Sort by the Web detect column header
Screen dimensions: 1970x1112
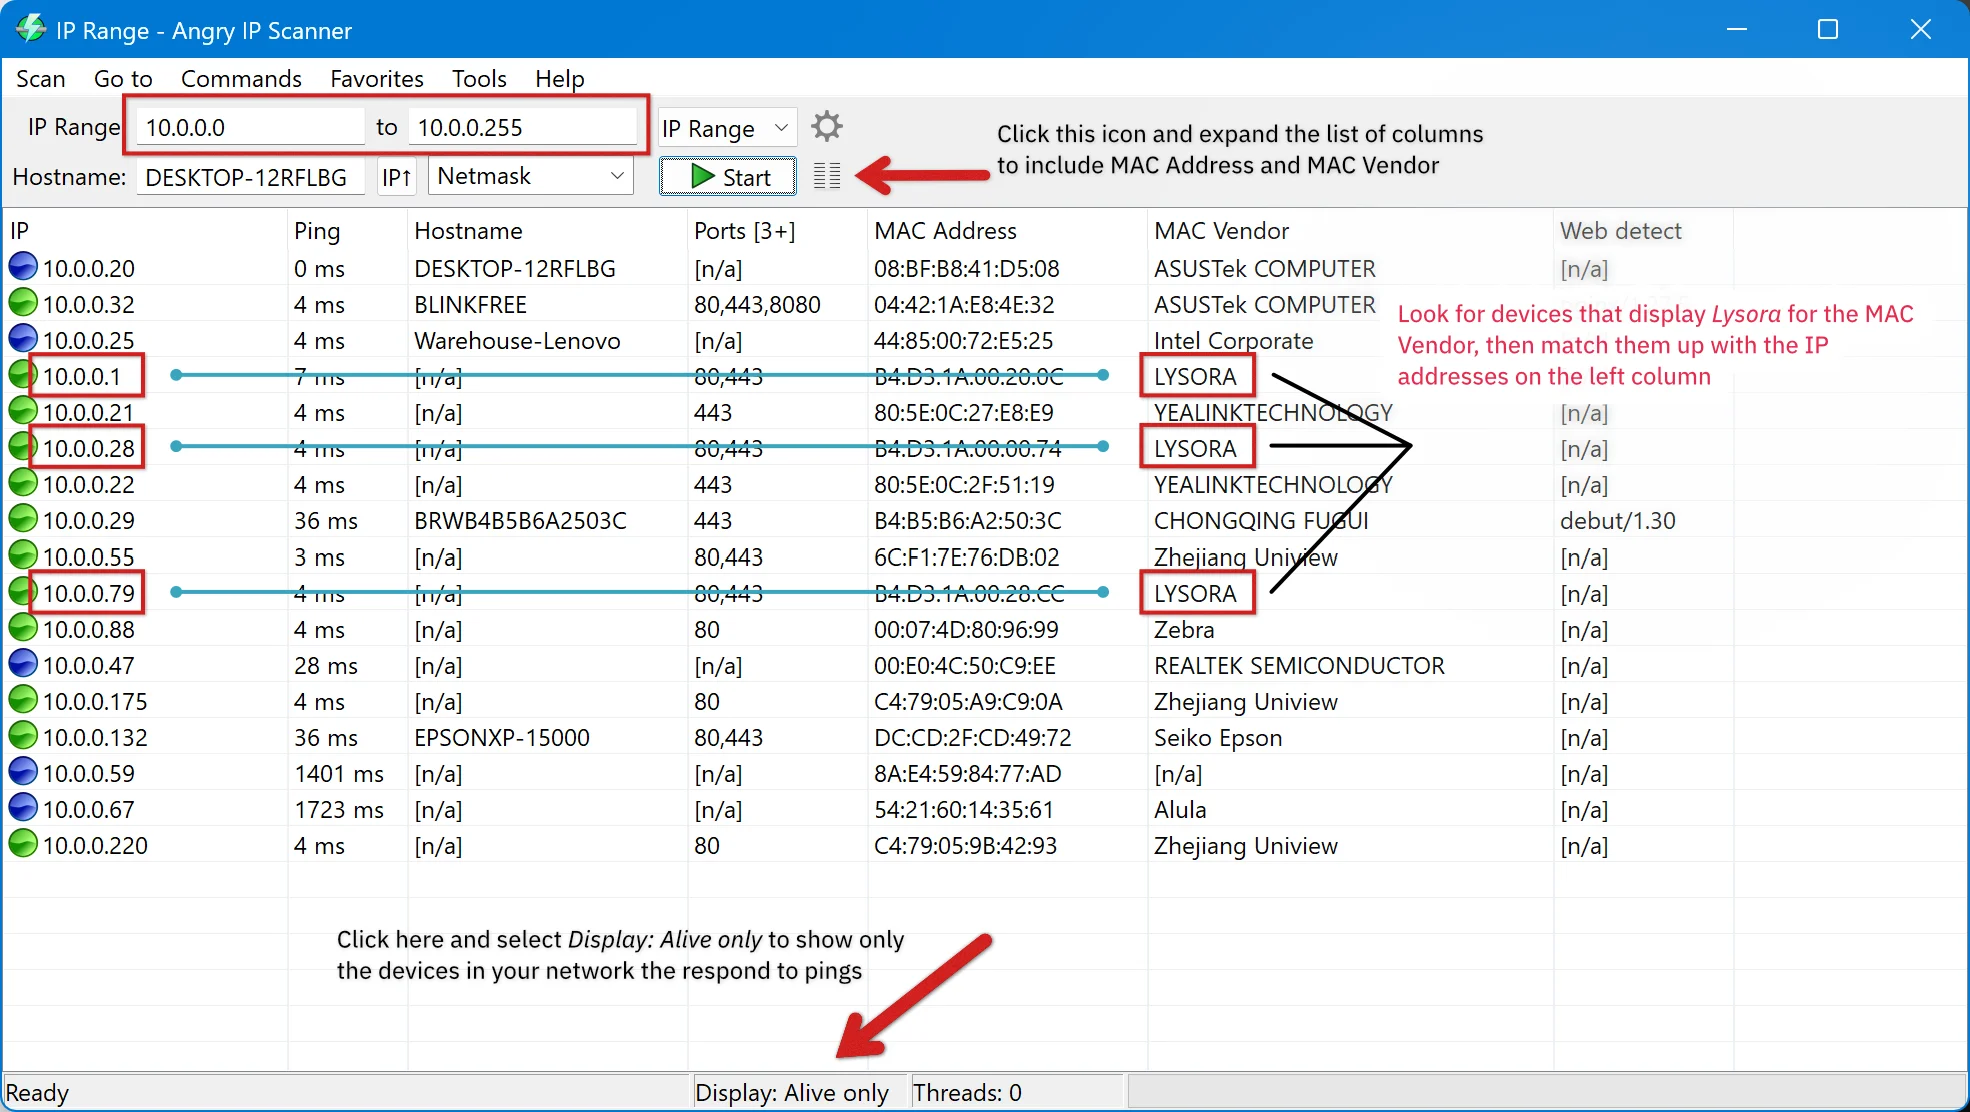[x=1643, y=231]
